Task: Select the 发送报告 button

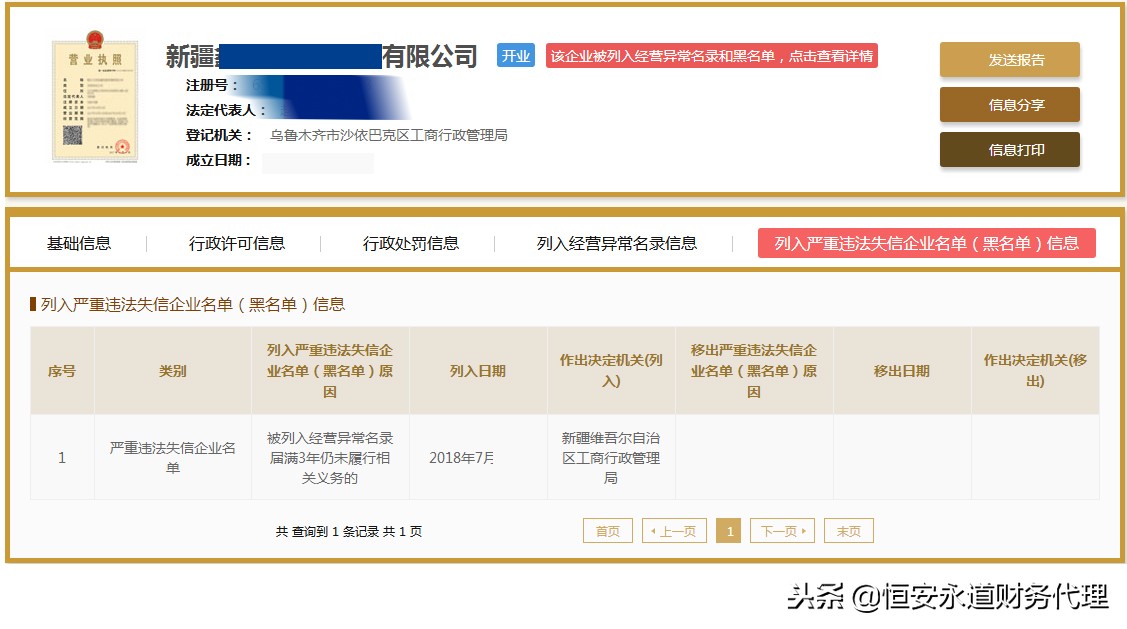Action: click(1009, 59)
